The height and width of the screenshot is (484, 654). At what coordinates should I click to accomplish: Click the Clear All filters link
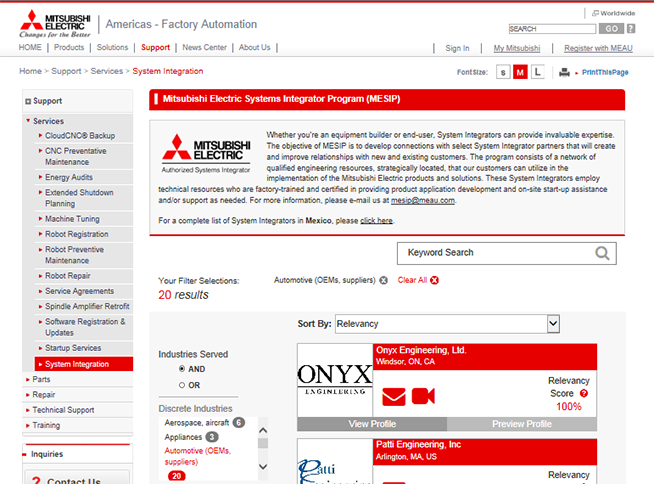point(412,281)
